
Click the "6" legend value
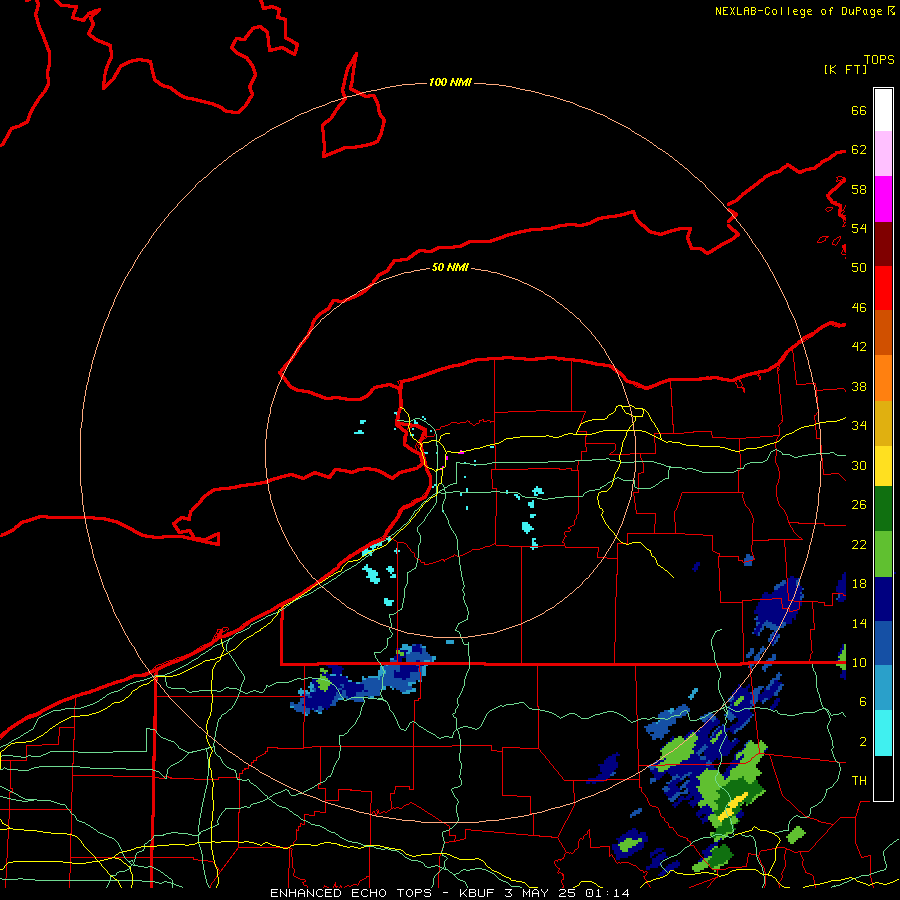863,702
